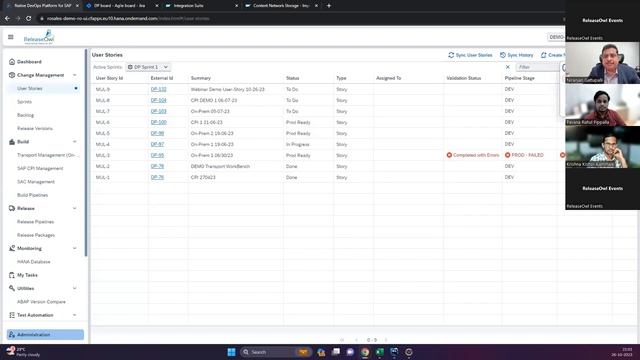Image resolution: width=640 pixels, height=360 pixels.
Task: Open ABAP Version Compare in the sidebar
Action: click(x=41, y=302)
